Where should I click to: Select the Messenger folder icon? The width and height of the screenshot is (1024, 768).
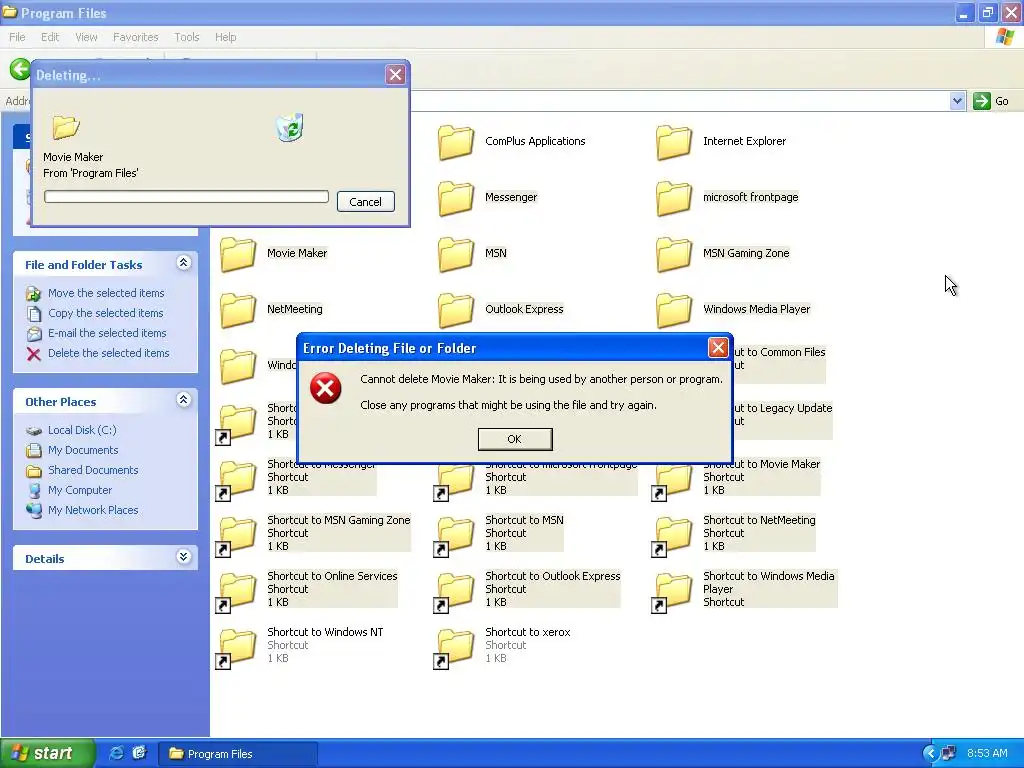456,199
